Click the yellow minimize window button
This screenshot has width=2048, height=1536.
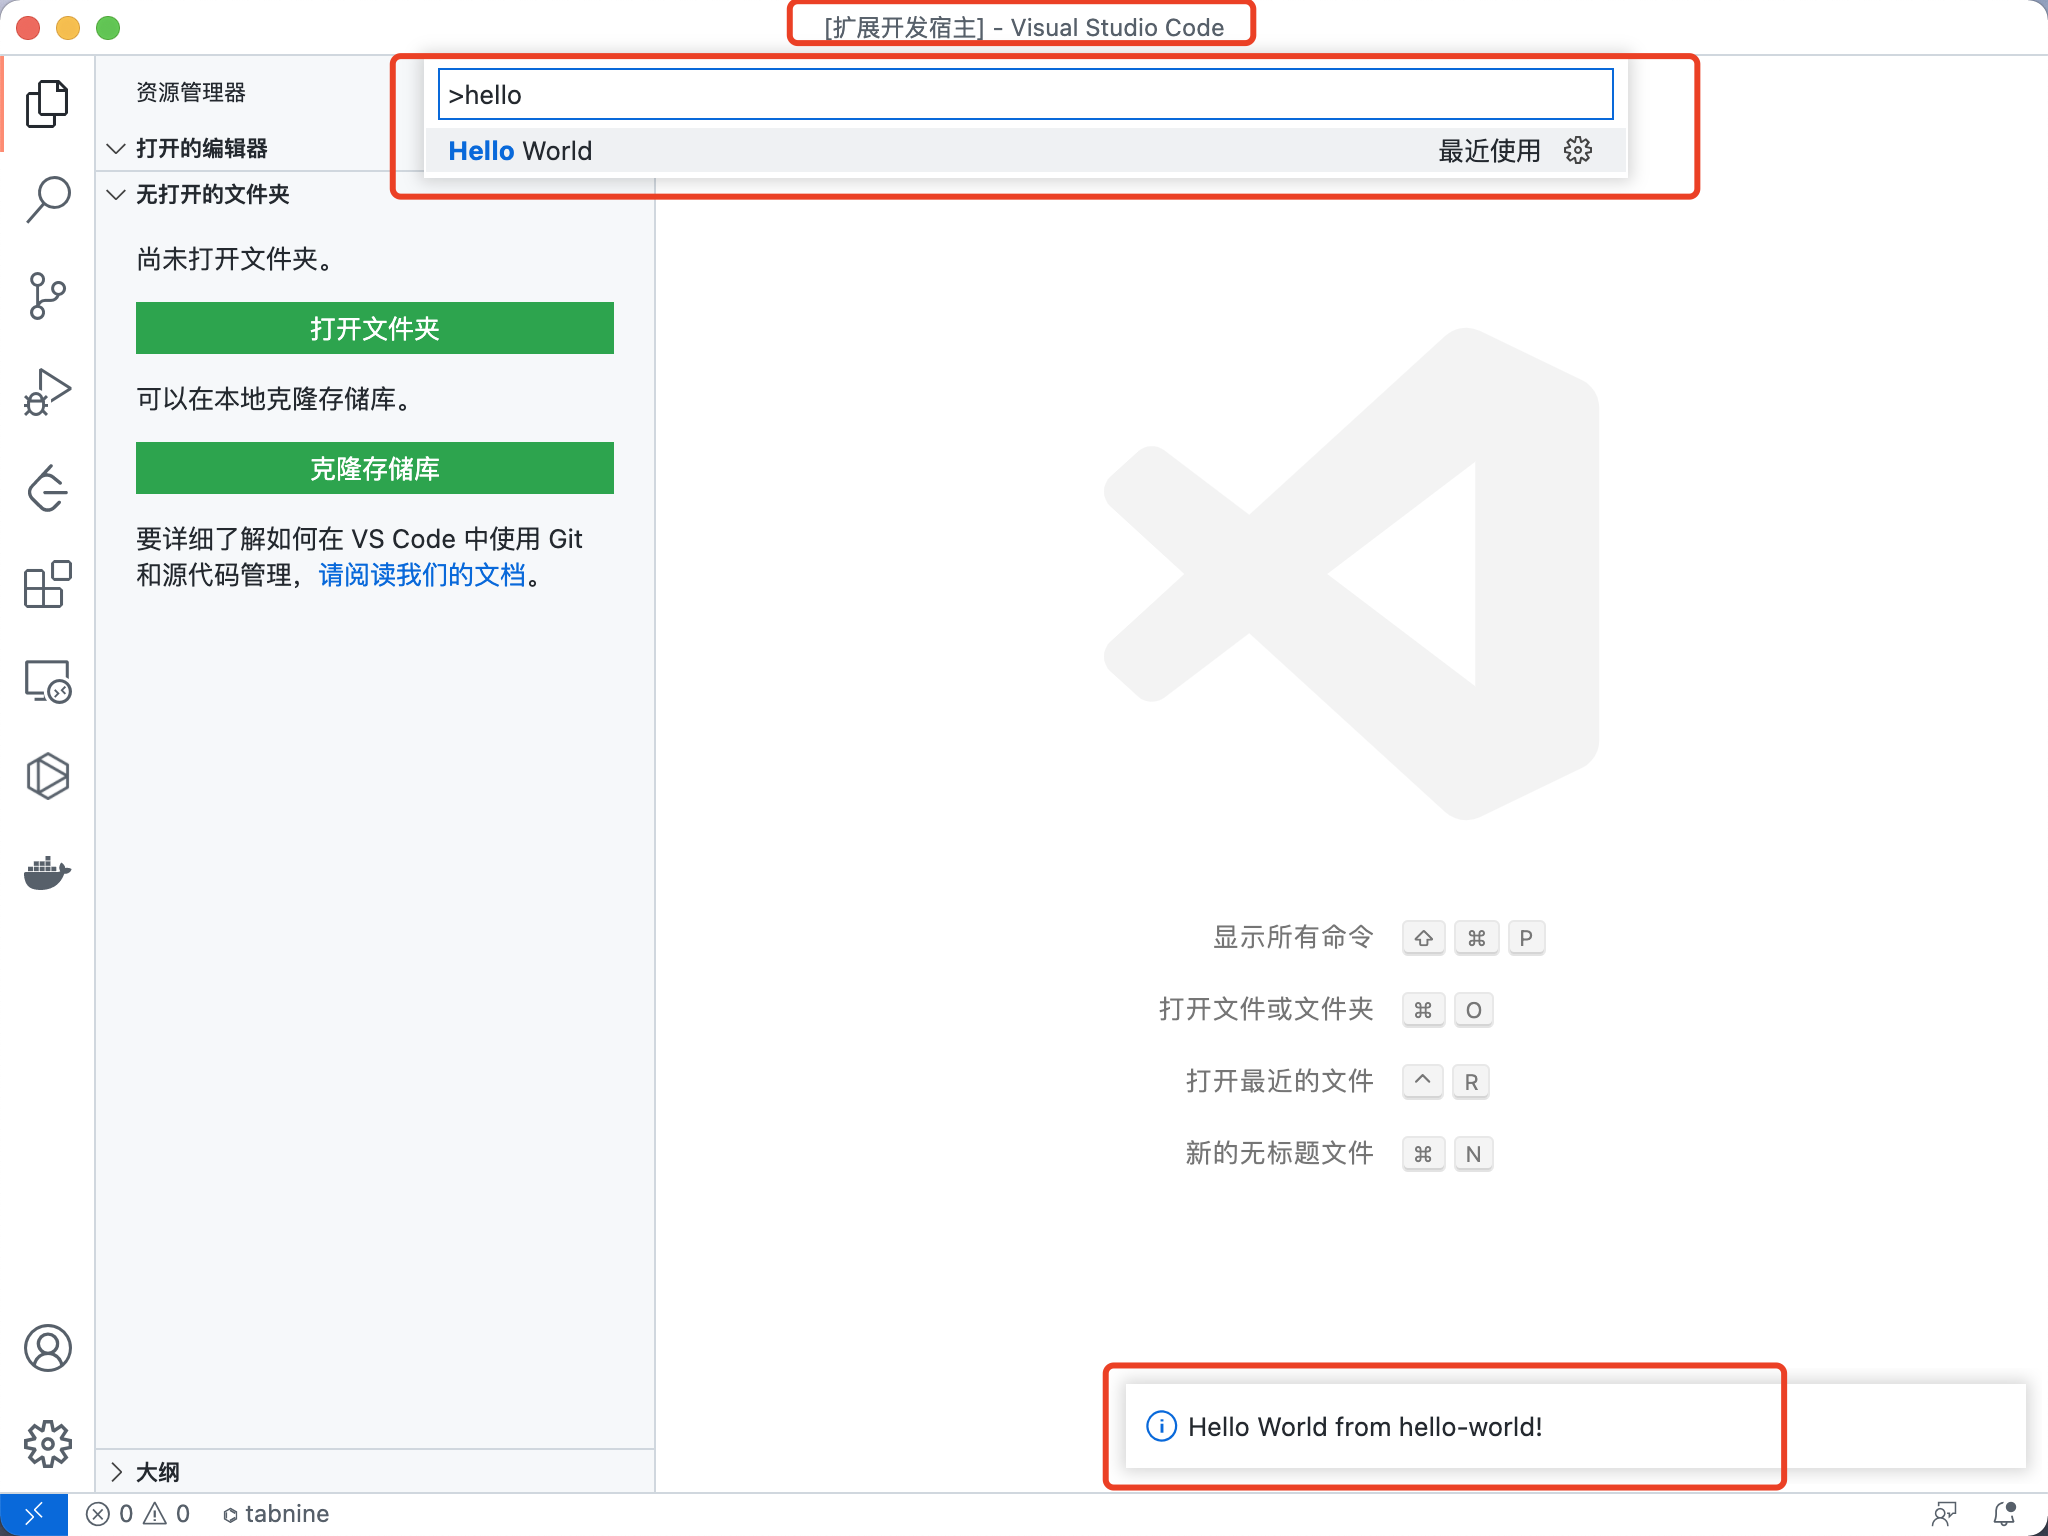pos(68,28)
